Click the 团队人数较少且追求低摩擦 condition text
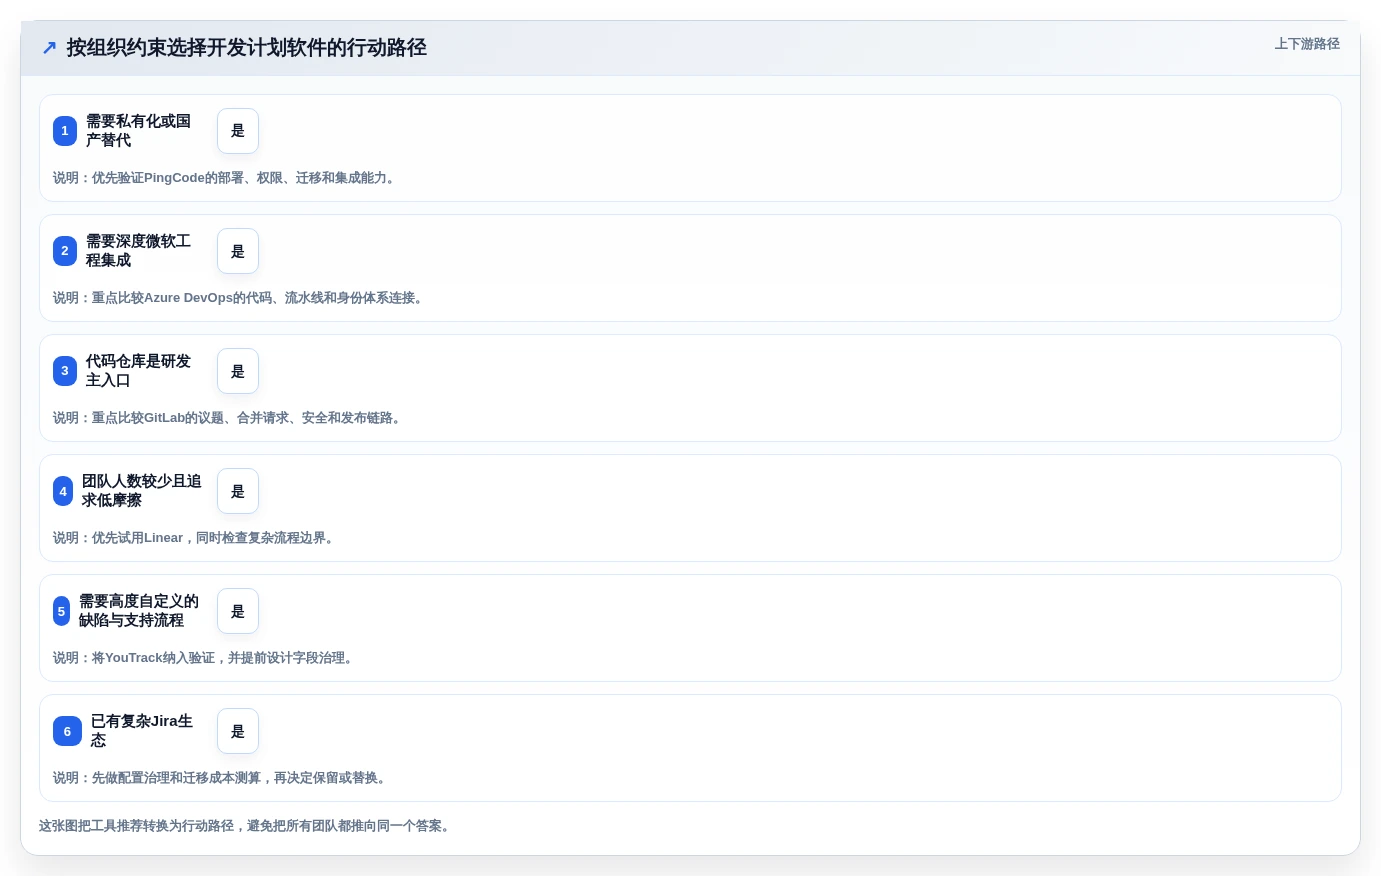 (141, 491)
